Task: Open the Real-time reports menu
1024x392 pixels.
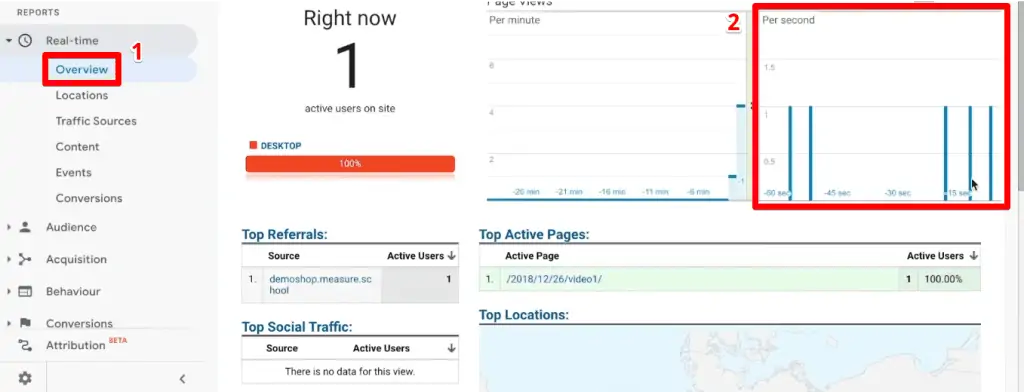Action: [x=72, y=41]
